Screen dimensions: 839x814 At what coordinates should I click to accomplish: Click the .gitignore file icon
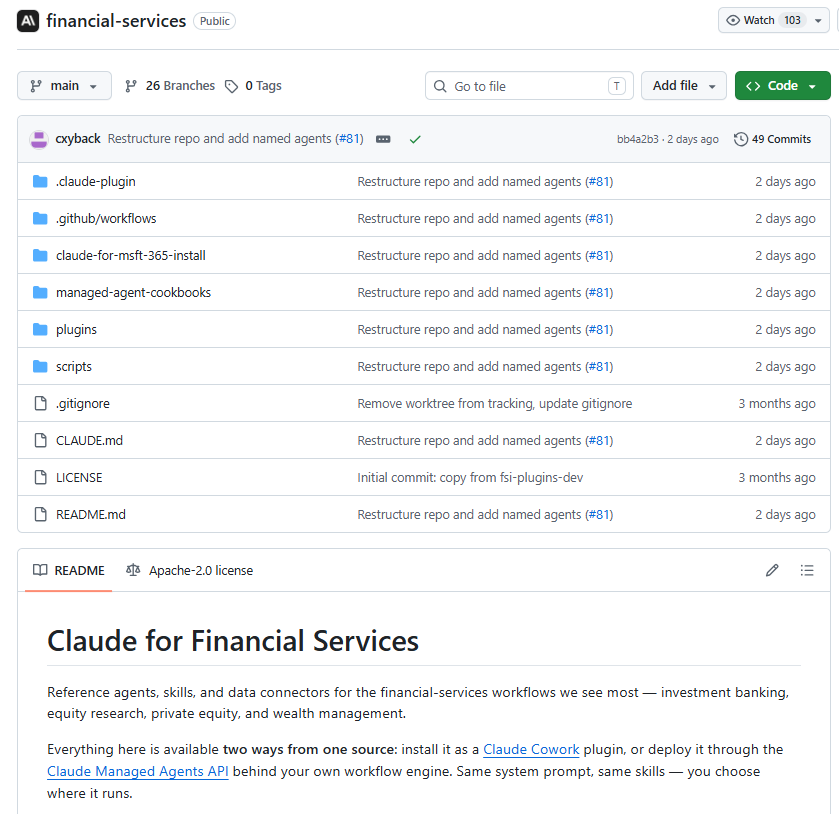pyautogui.click(x=40, y=403)
